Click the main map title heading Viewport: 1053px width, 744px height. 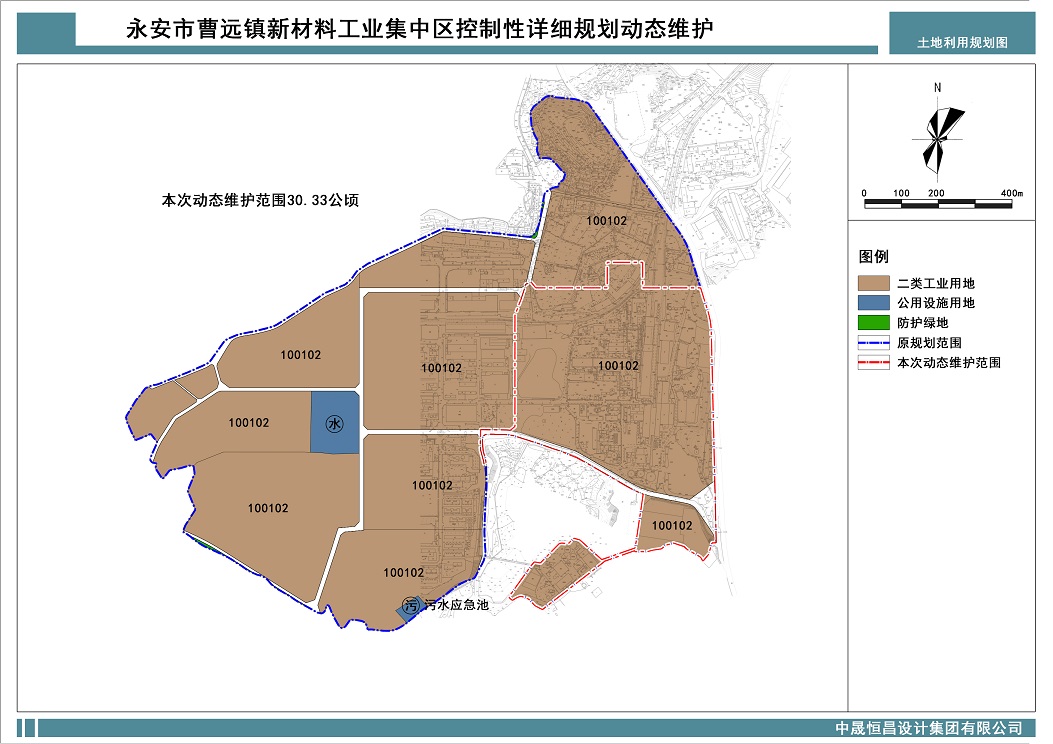click(x=419, y=28)
